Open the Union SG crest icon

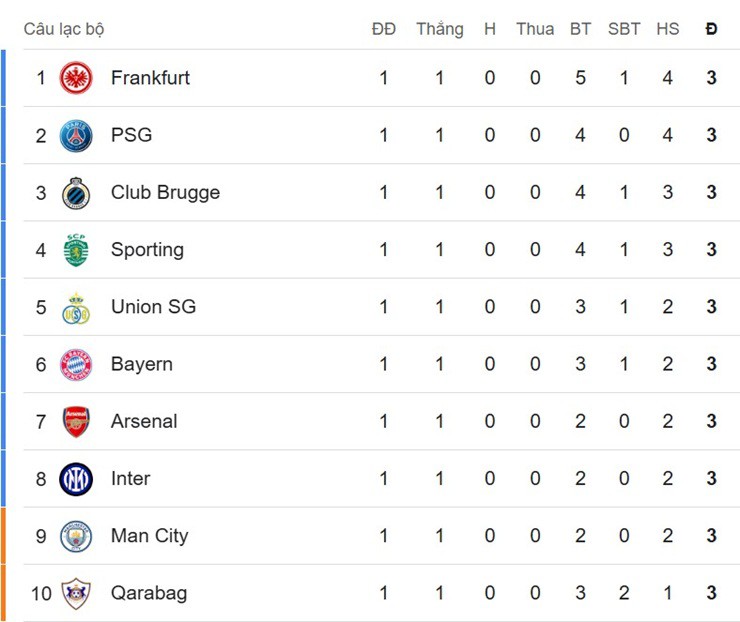point(76,307)
